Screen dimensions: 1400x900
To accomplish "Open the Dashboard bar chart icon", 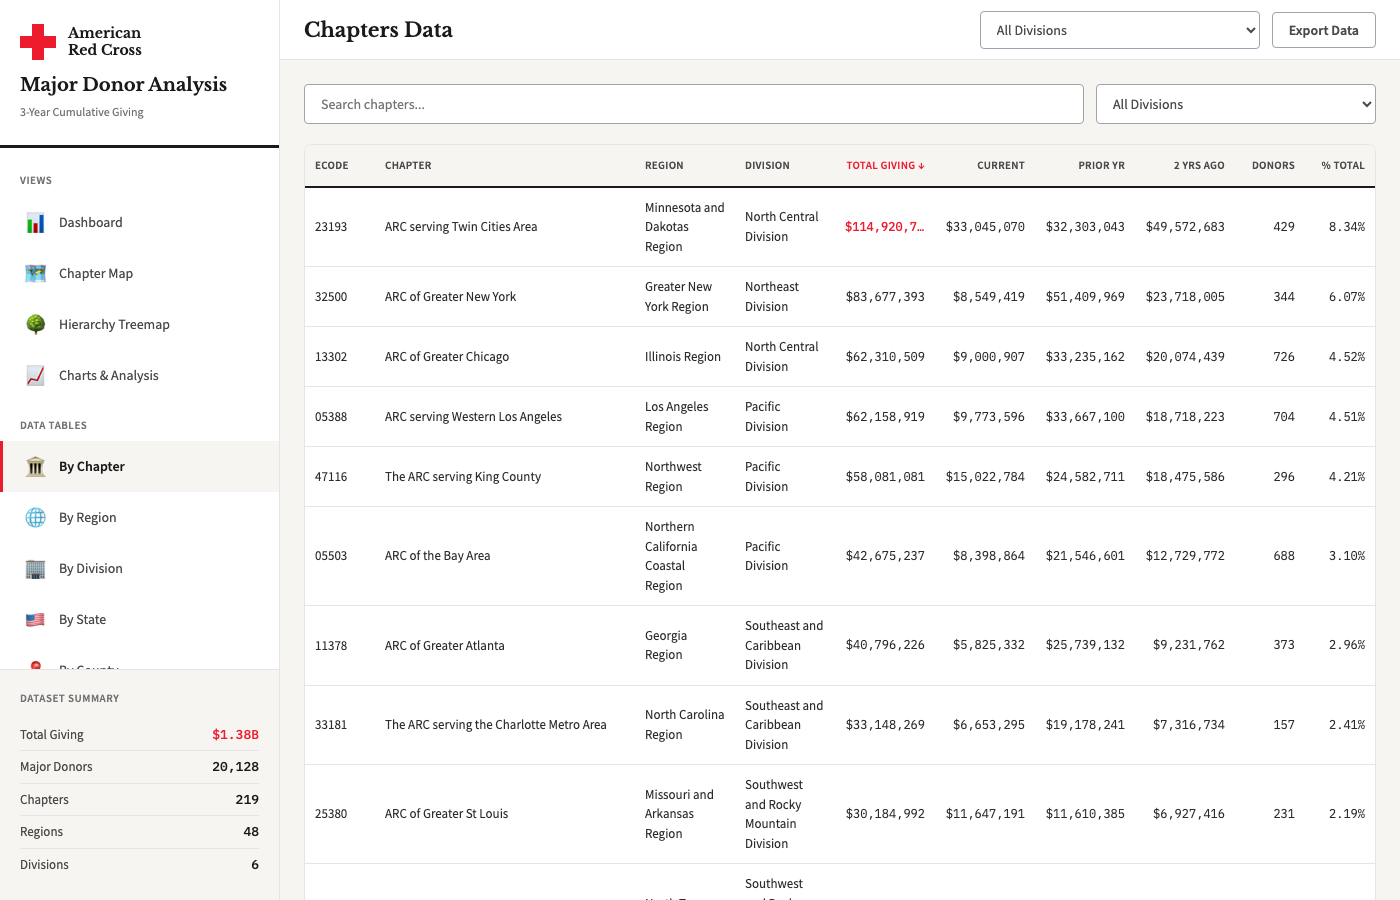I will 36,223.
